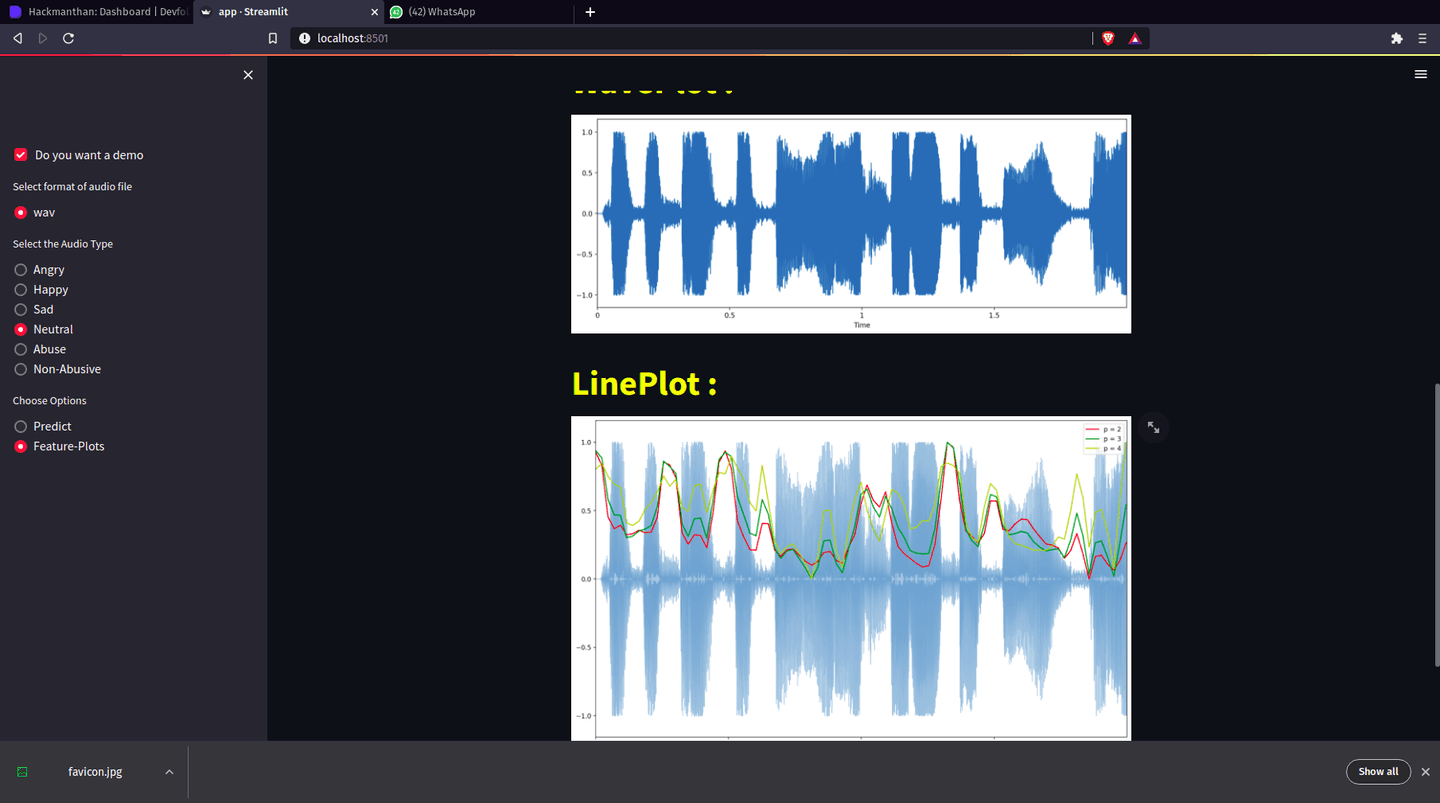Select Neutral audio type
The width and height of the screenshot is (1440, 803).
point(20,329)
